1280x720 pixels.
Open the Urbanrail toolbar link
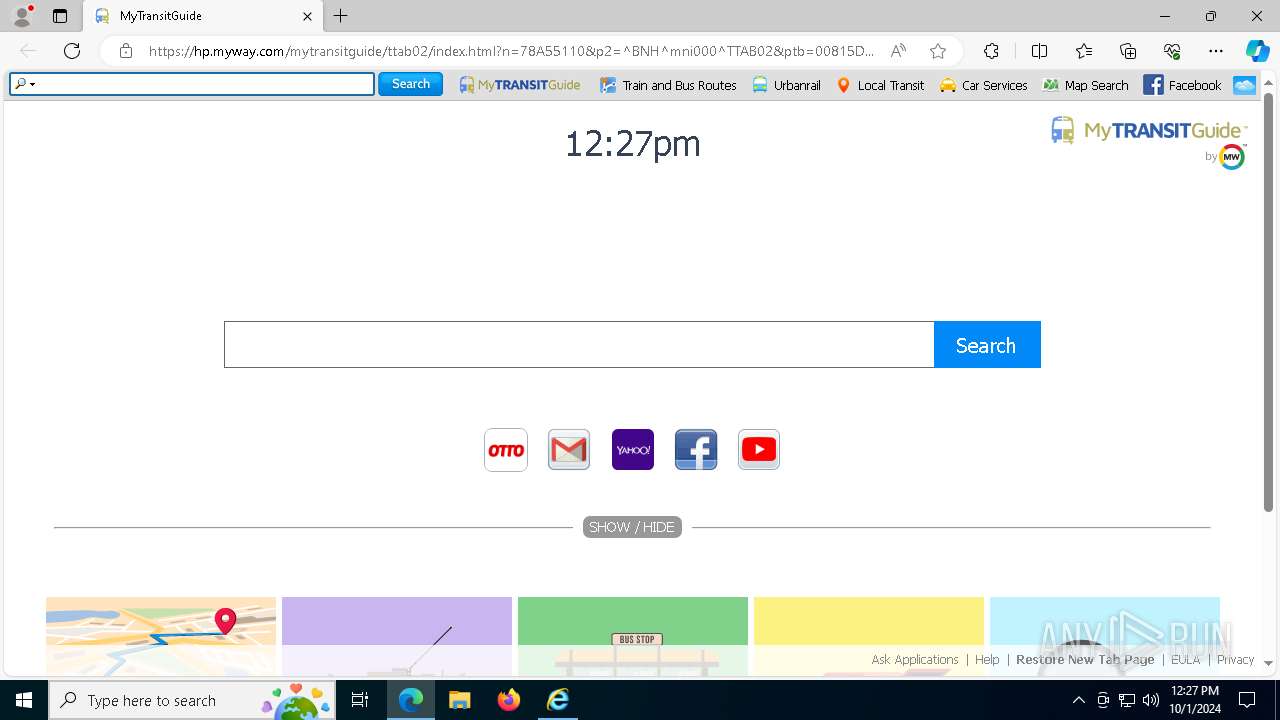(x=786, y=85)
